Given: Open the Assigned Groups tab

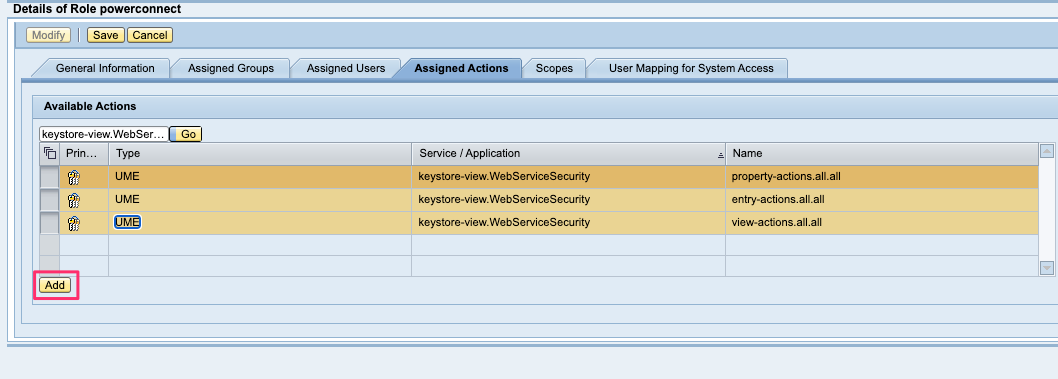Looking at the screenshot, I should (231, 68).
